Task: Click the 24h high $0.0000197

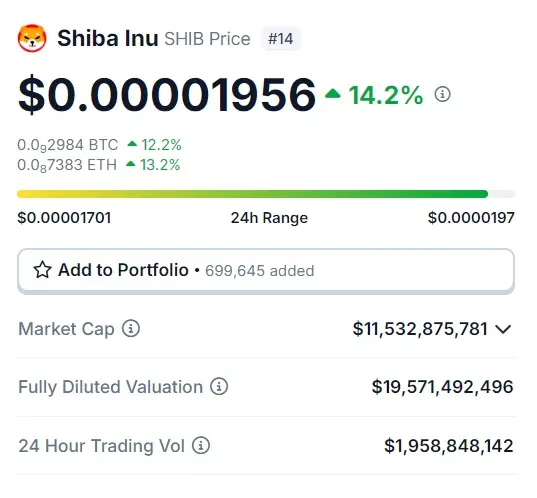Action: pos(471,218)
